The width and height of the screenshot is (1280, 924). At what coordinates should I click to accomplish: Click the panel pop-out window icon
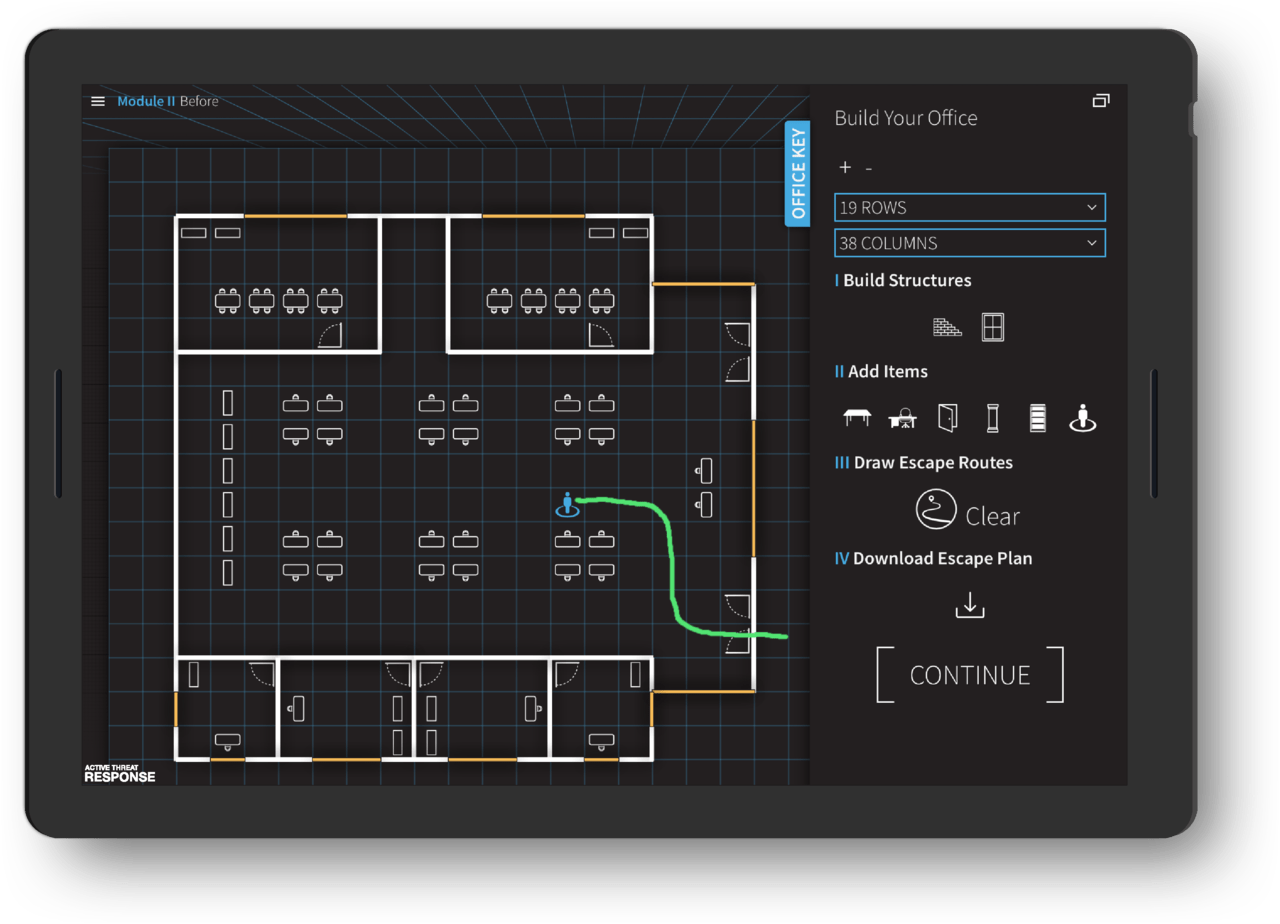tap(1101, 101)
